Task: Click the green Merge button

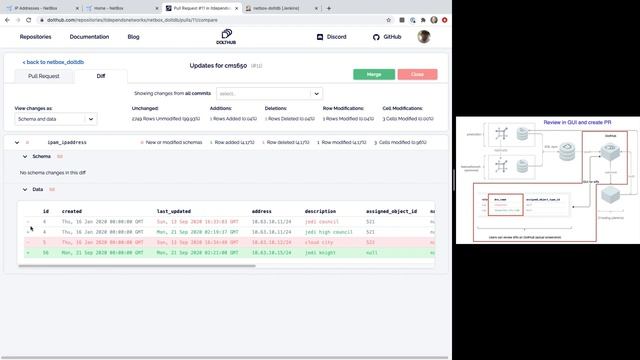Action: click(x=374, y=74)
